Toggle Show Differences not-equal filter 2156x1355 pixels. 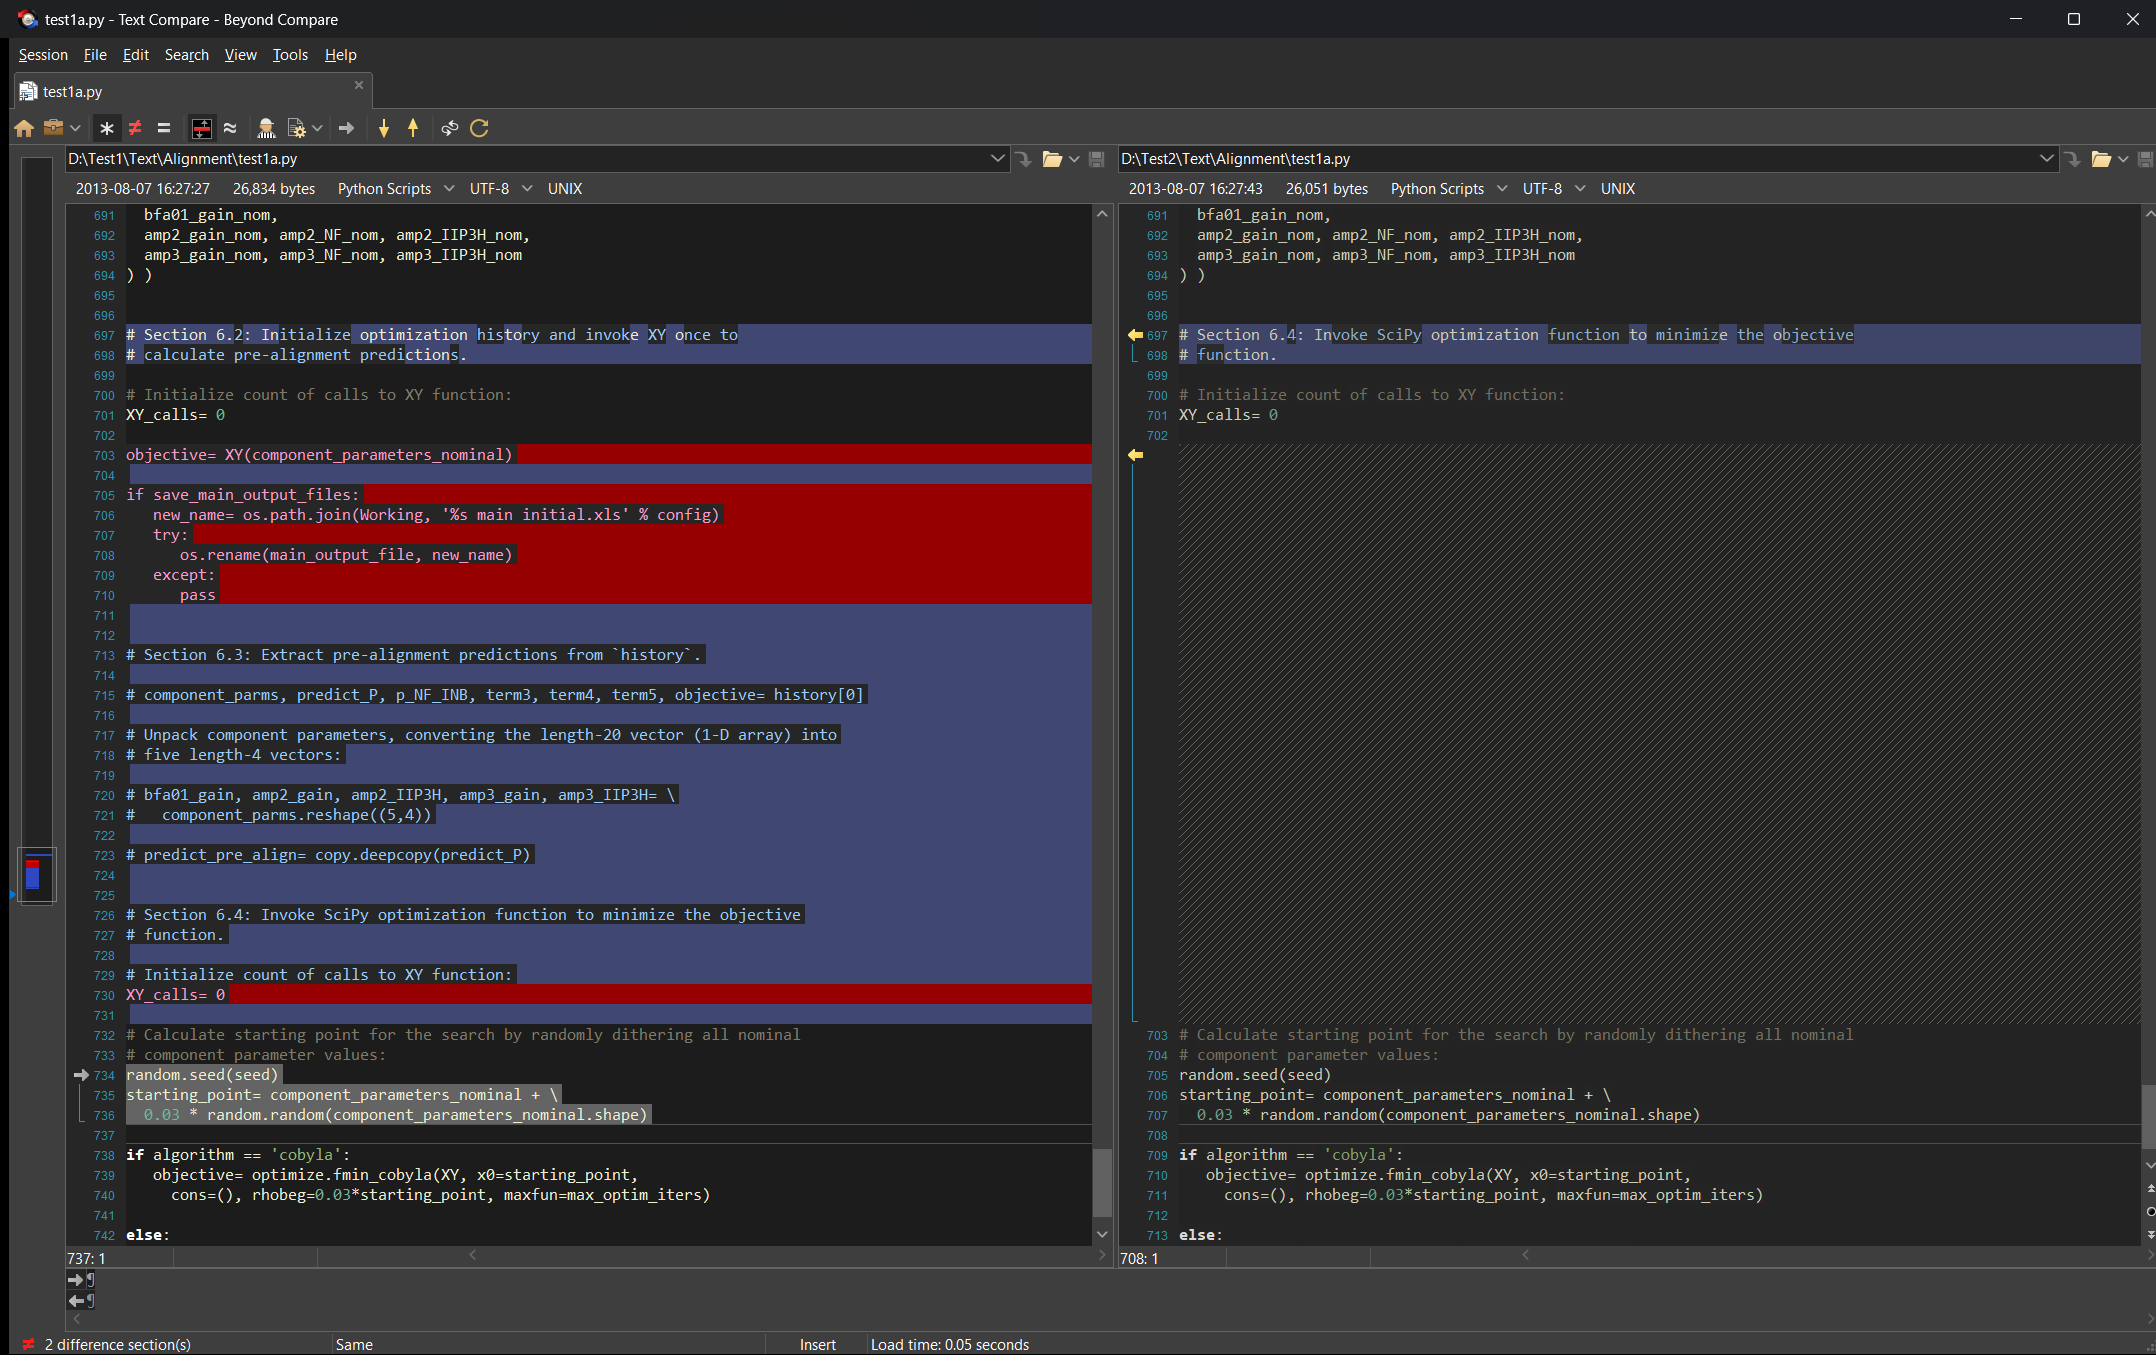pyautogui.click(x=135, y=128)
